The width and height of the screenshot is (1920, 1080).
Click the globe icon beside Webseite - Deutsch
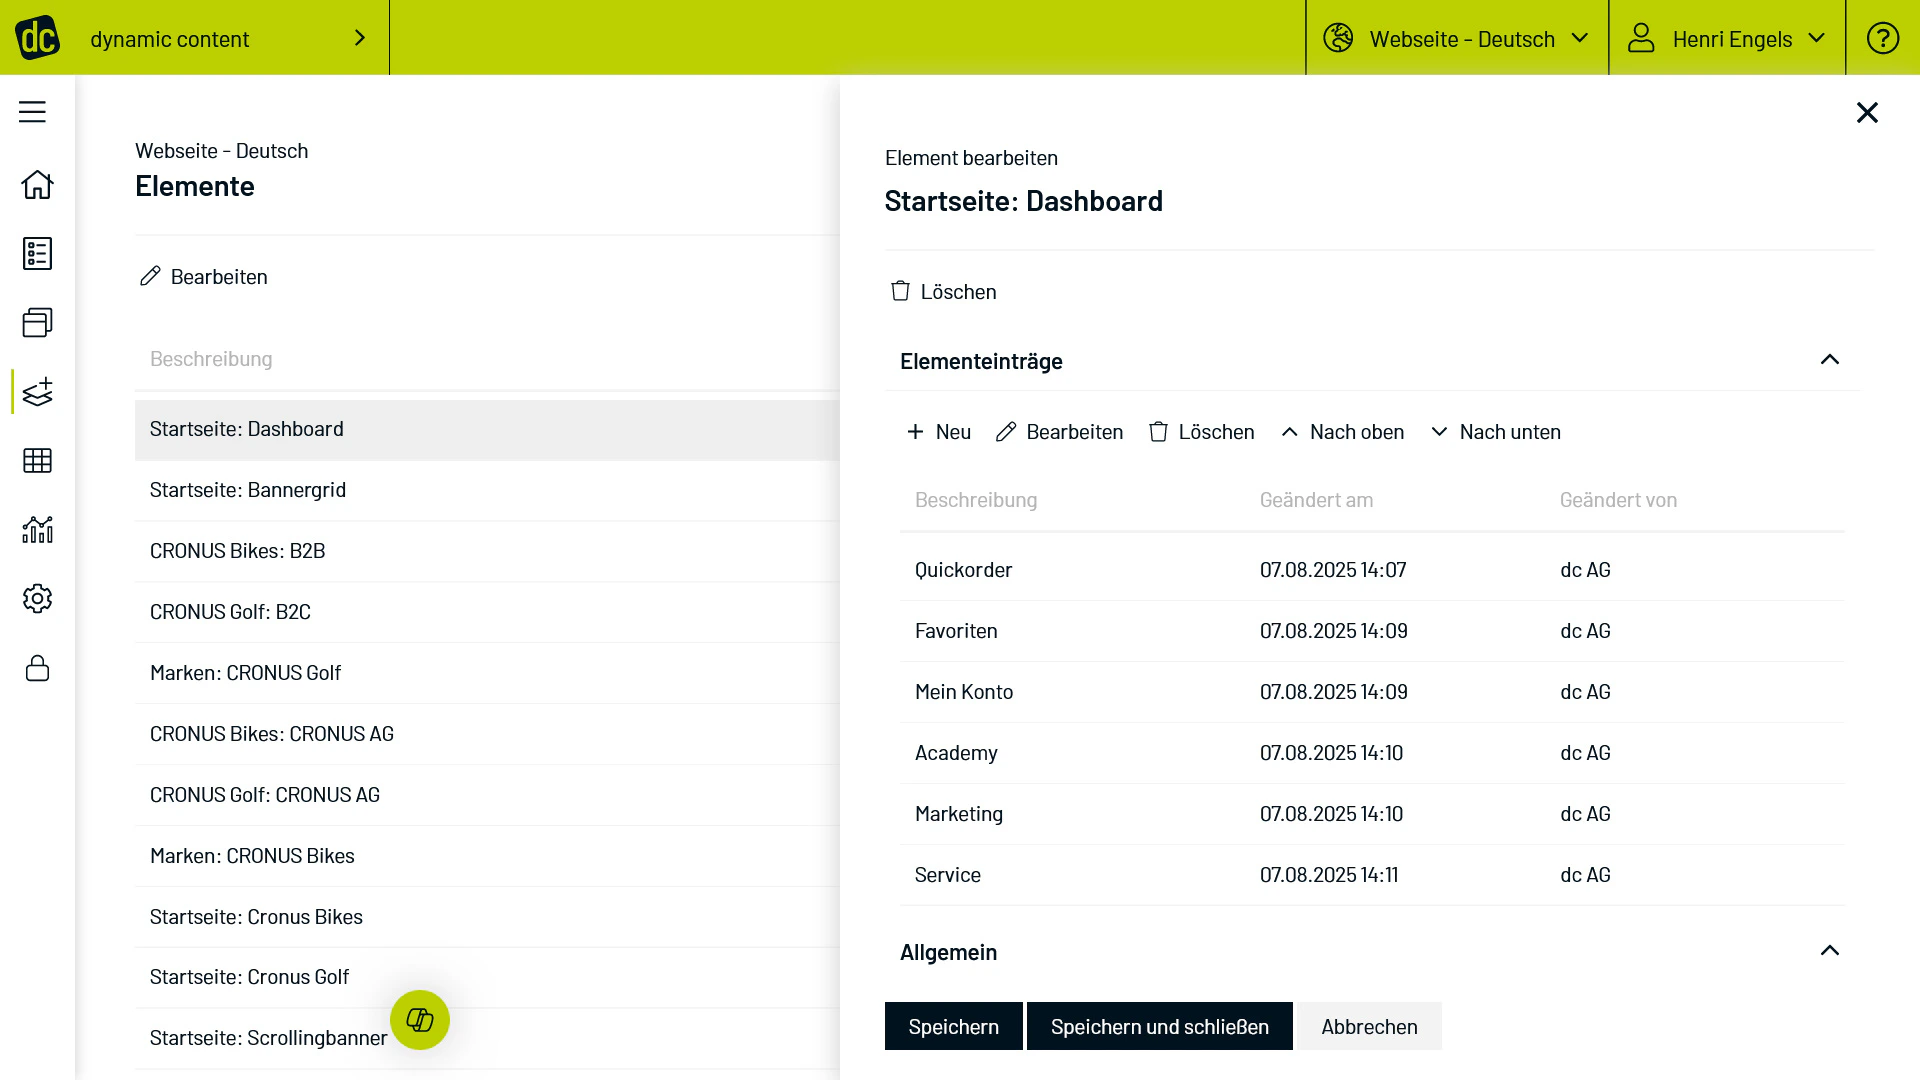tap(1338, 38)
